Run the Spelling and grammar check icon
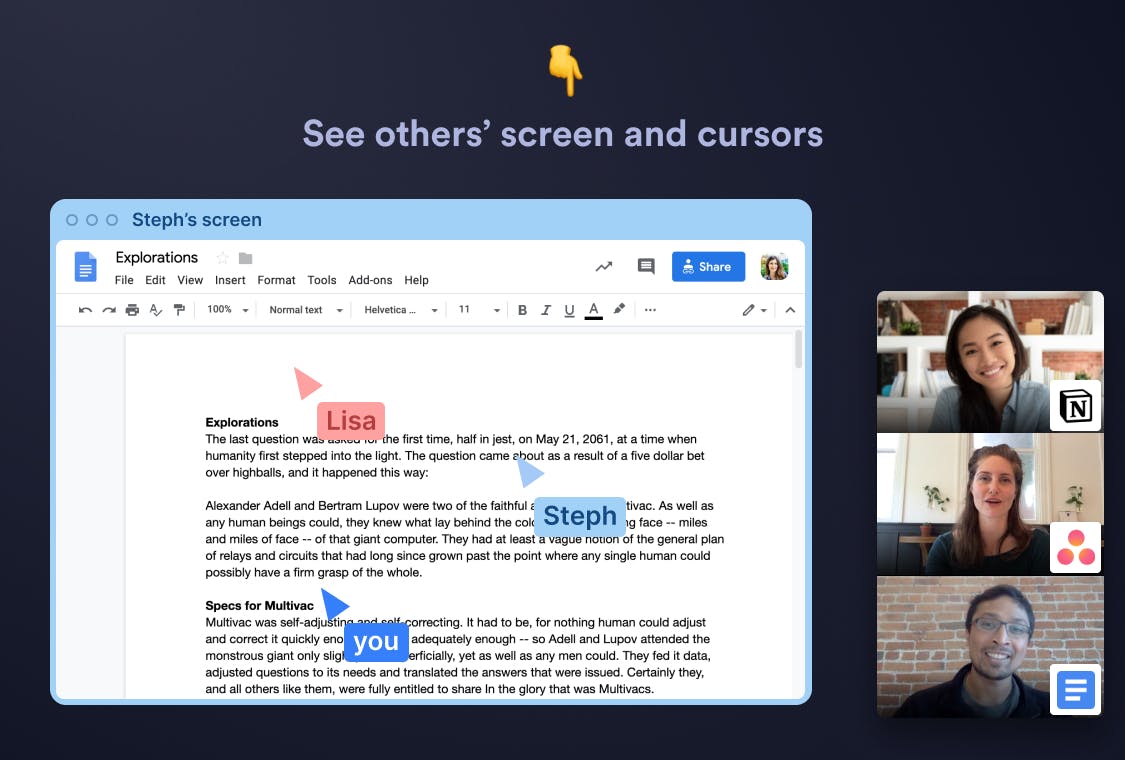This screenshot has height=760, width=1125. (156, 310)
